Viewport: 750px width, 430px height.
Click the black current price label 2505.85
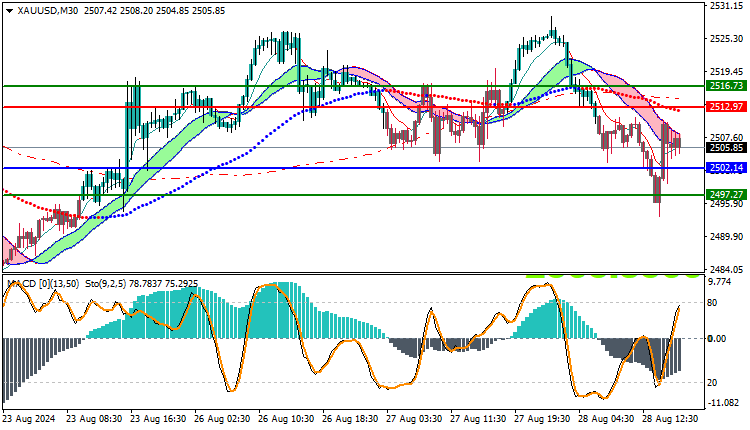point(726,148)
